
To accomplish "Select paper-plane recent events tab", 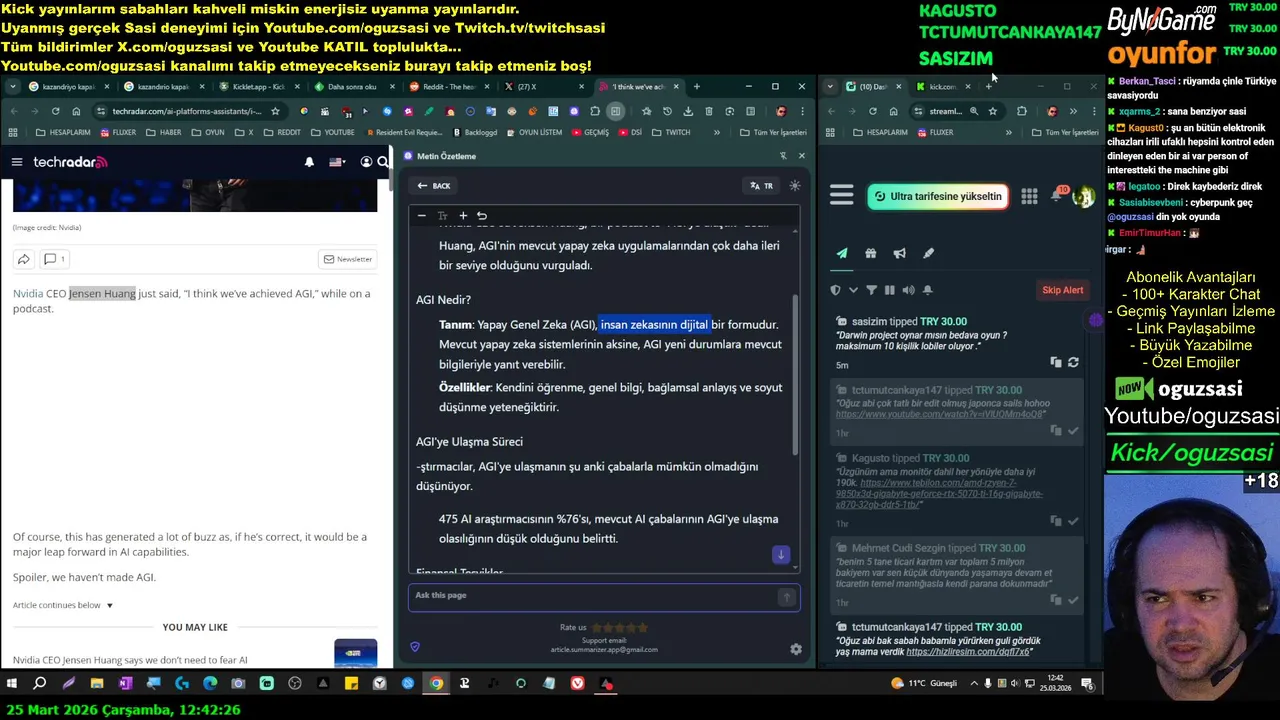I will 842,253.
